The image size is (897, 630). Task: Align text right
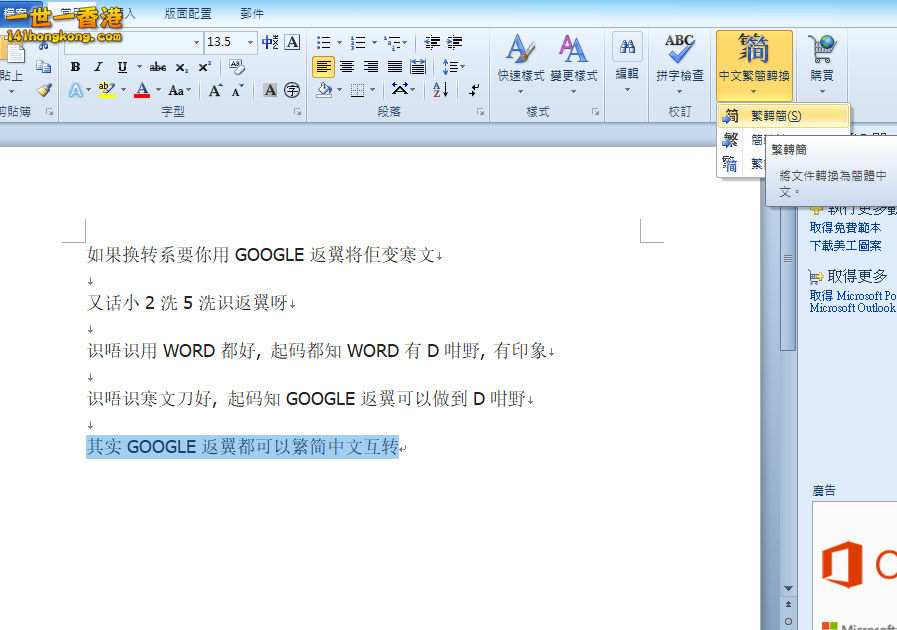point(371,67)
